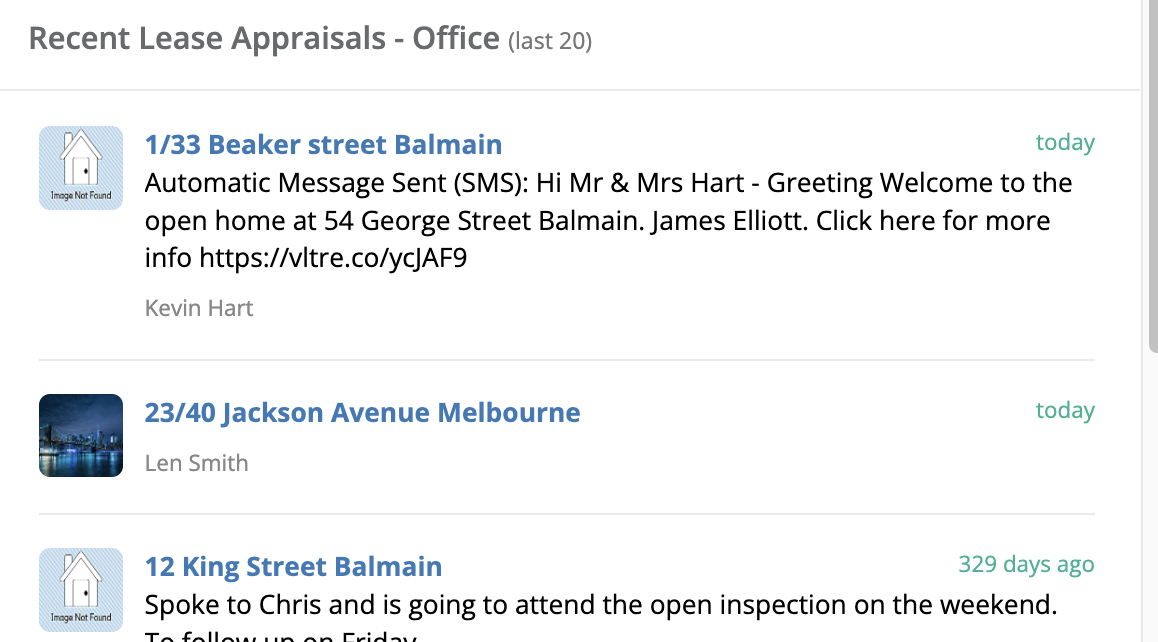
Task: Click the '(last 20)' label in header
Action: [550, 41]
